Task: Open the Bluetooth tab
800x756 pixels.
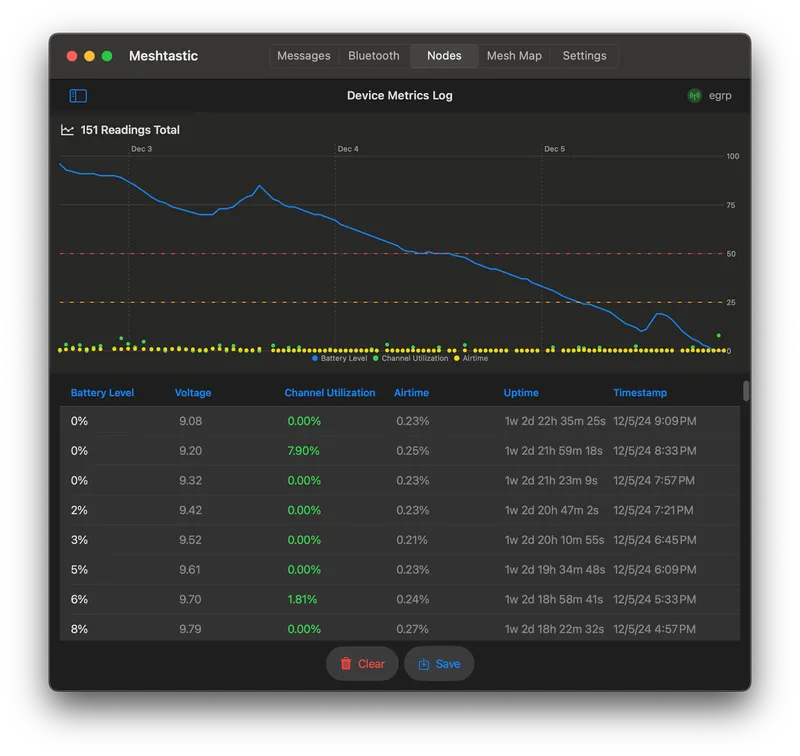Action: click(373, 56)
